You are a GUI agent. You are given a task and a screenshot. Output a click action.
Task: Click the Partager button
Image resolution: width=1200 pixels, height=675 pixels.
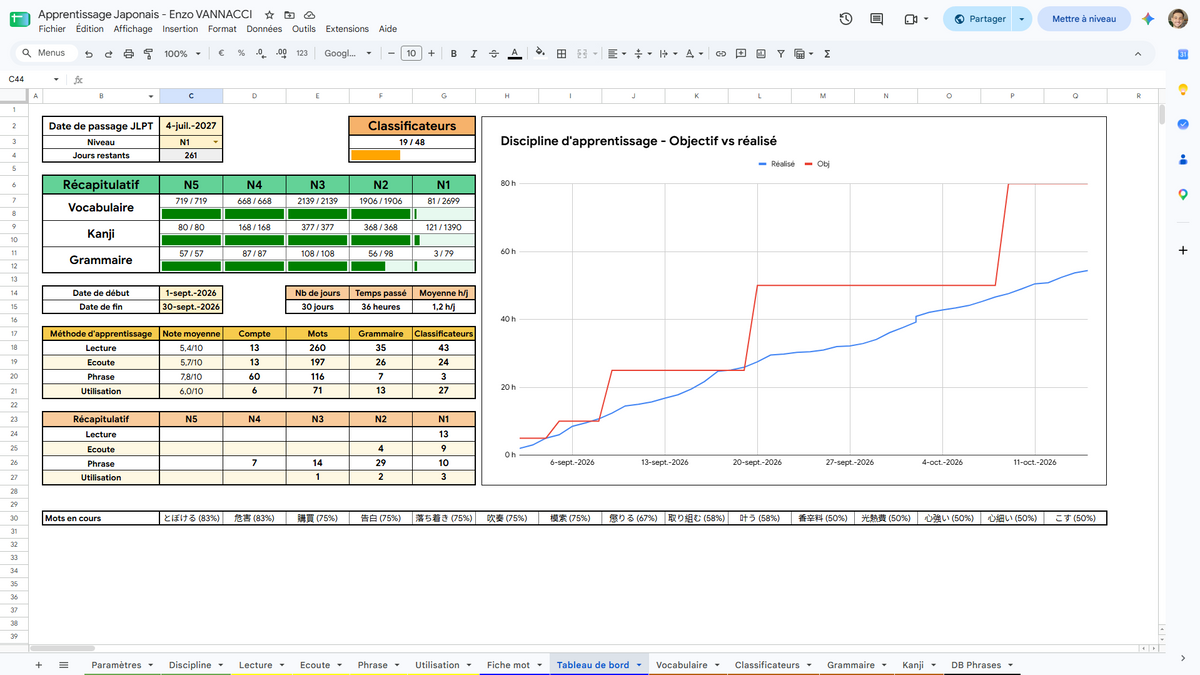pos(980,19)
